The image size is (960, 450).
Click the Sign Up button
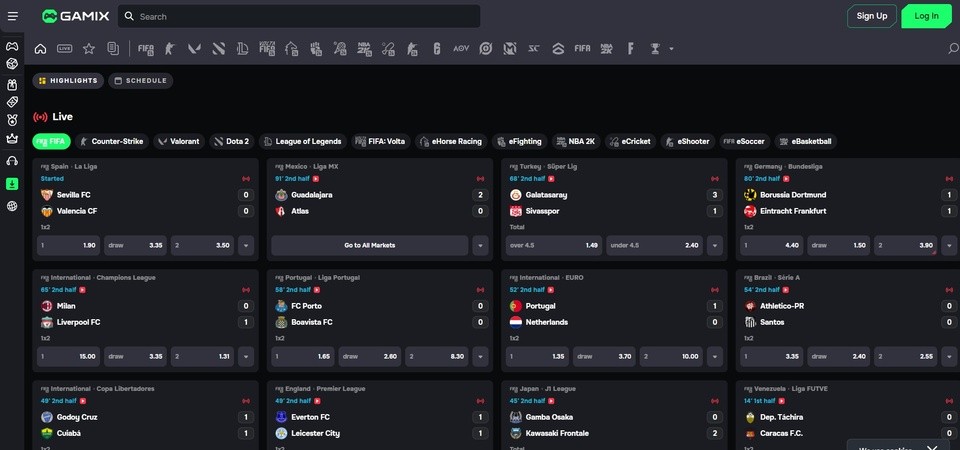[x=872, y=17]
